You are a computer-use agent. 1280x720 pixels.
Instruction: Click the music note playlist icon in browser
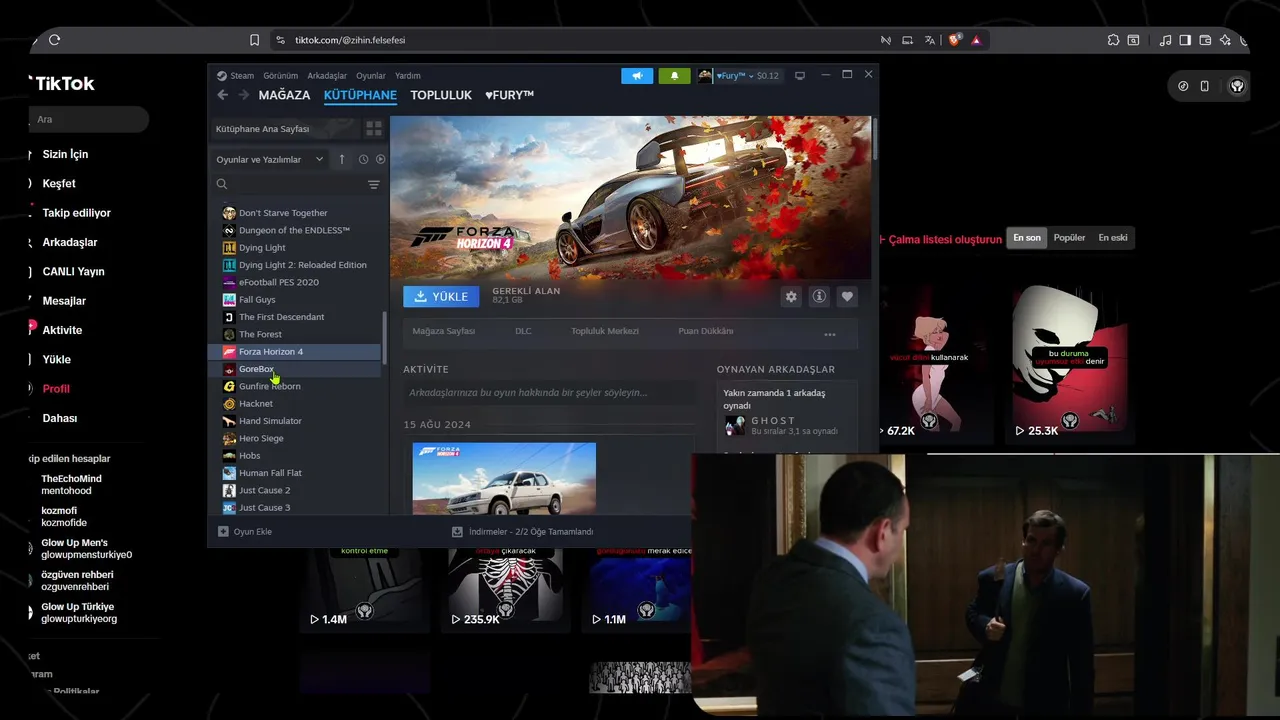(x=1165, y=40)
